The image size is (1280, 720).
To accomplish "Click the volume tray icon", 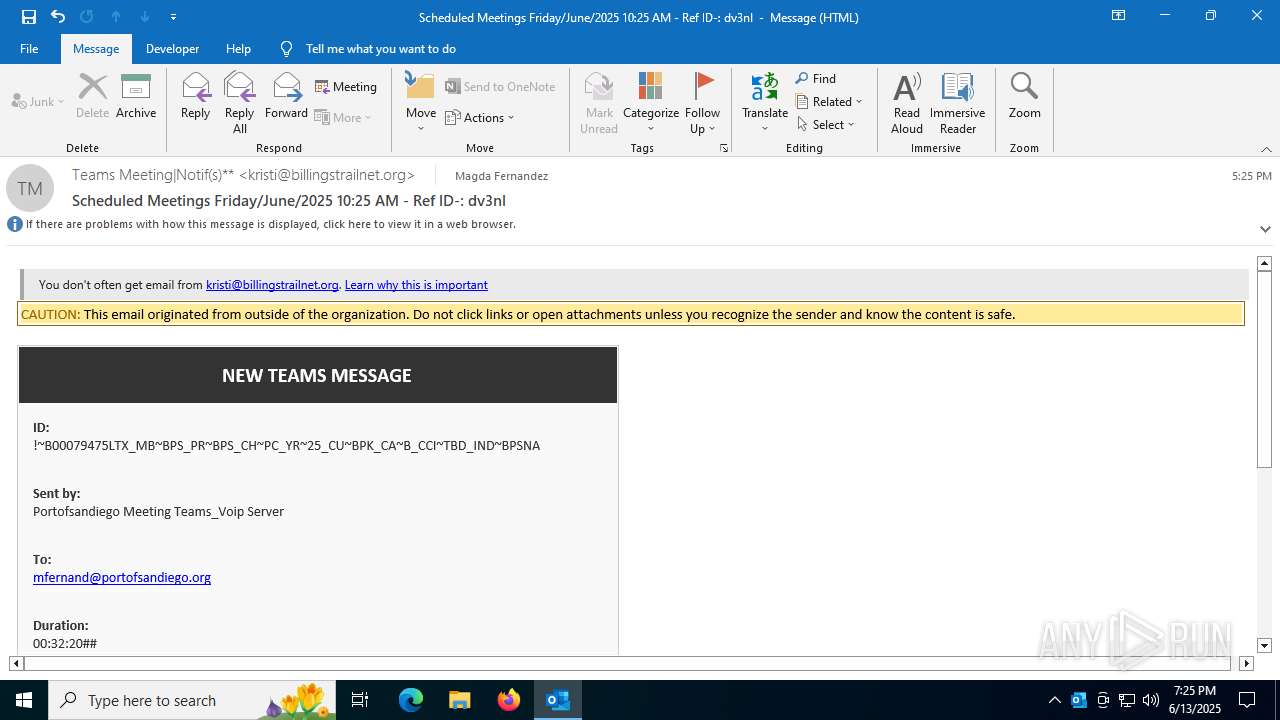I will click(x=1151, y=700).
